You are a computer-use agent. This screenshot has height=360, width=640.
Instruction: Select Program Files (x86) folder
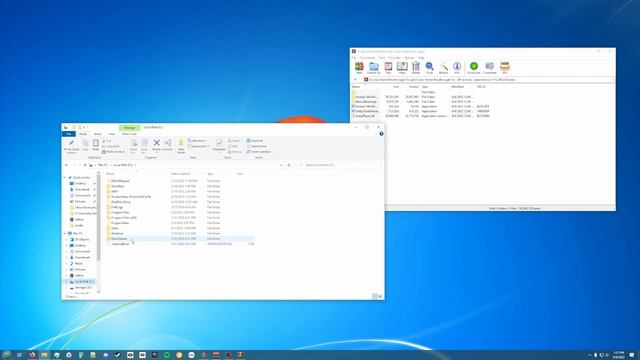(x=124, y=218)
